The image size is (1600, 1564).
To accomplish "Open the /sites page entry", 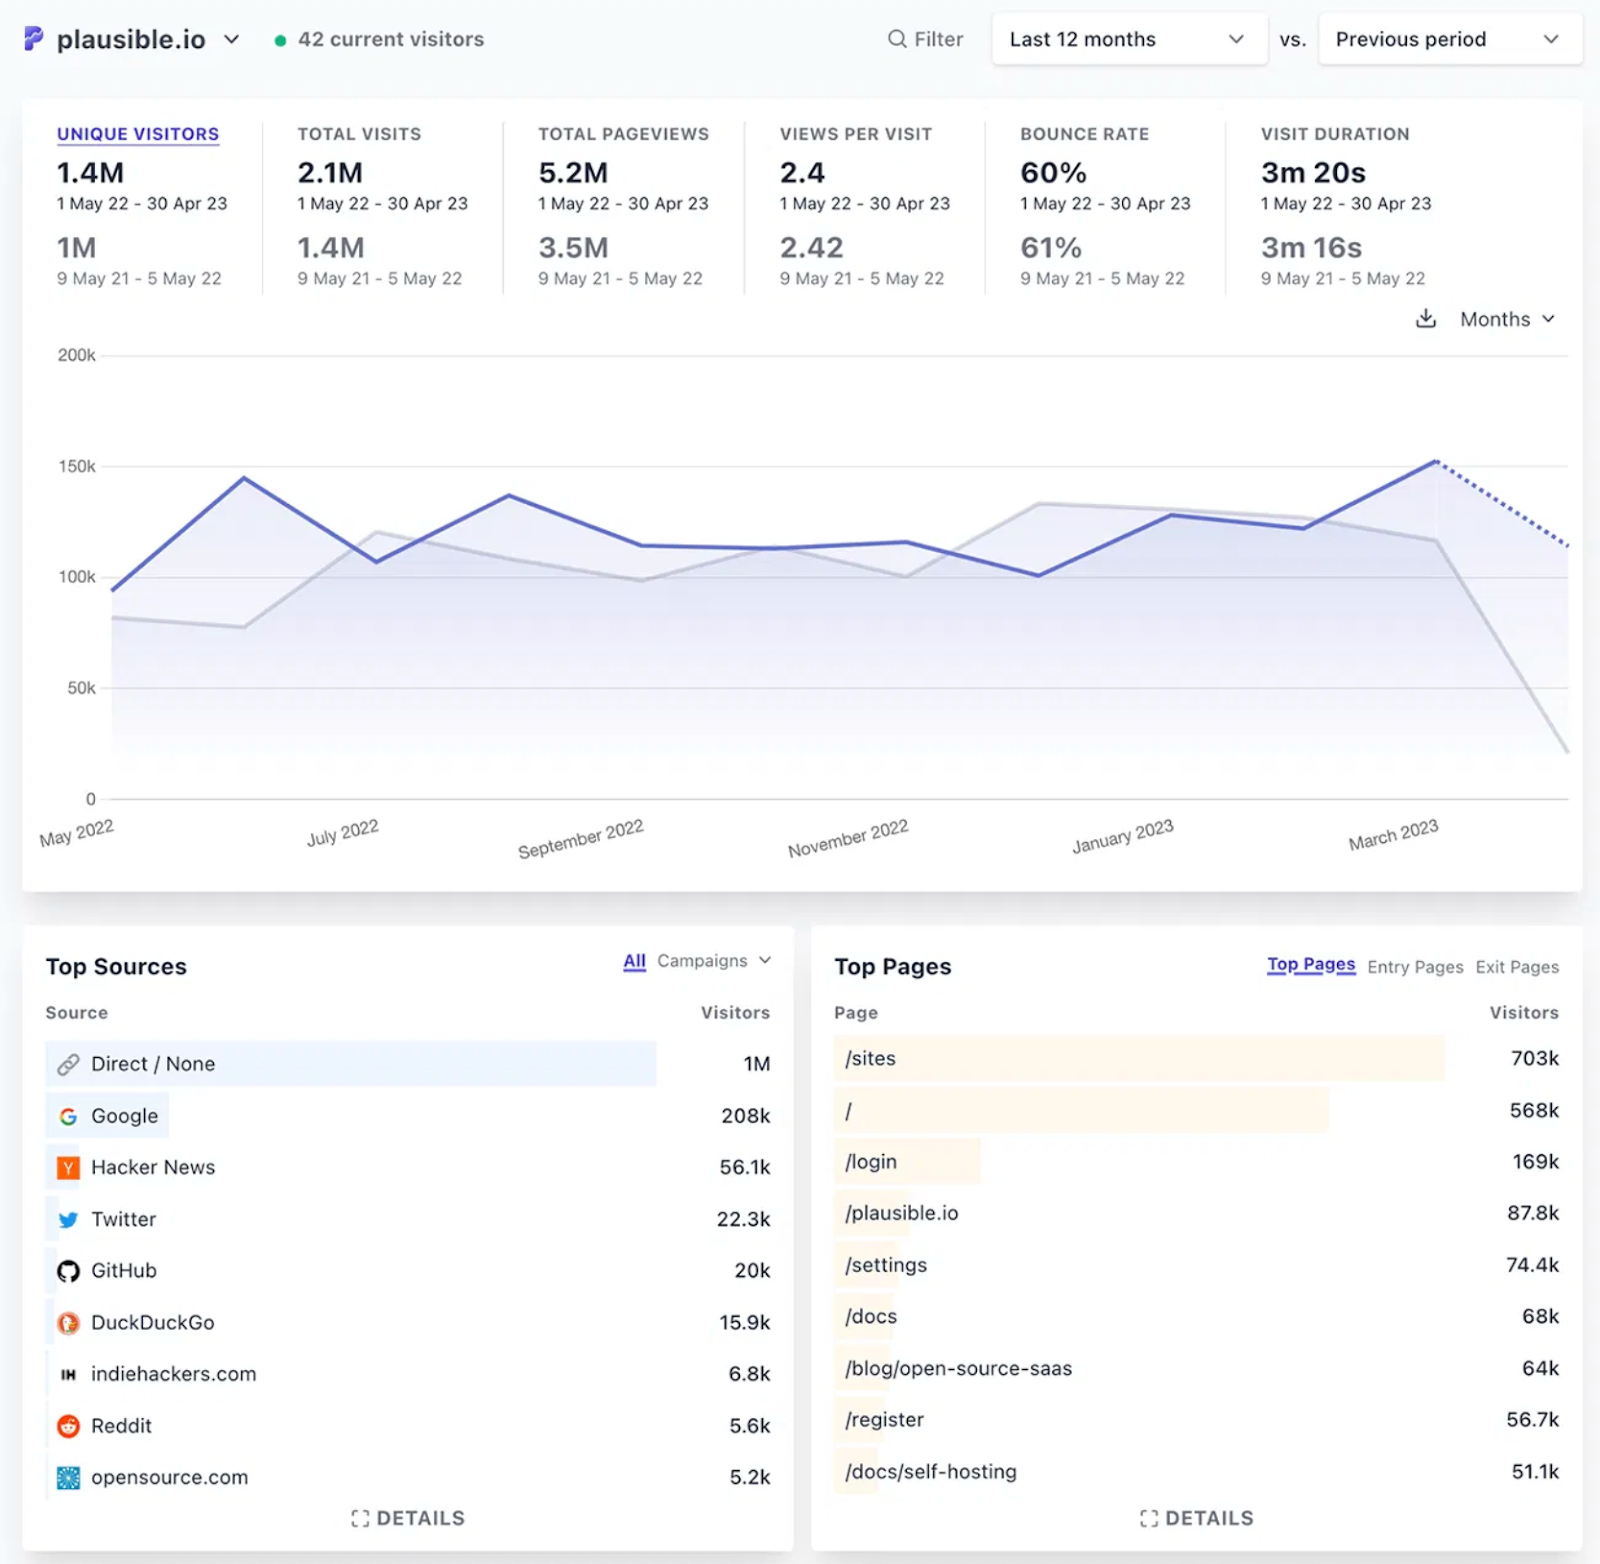I will click(869, 1058).
